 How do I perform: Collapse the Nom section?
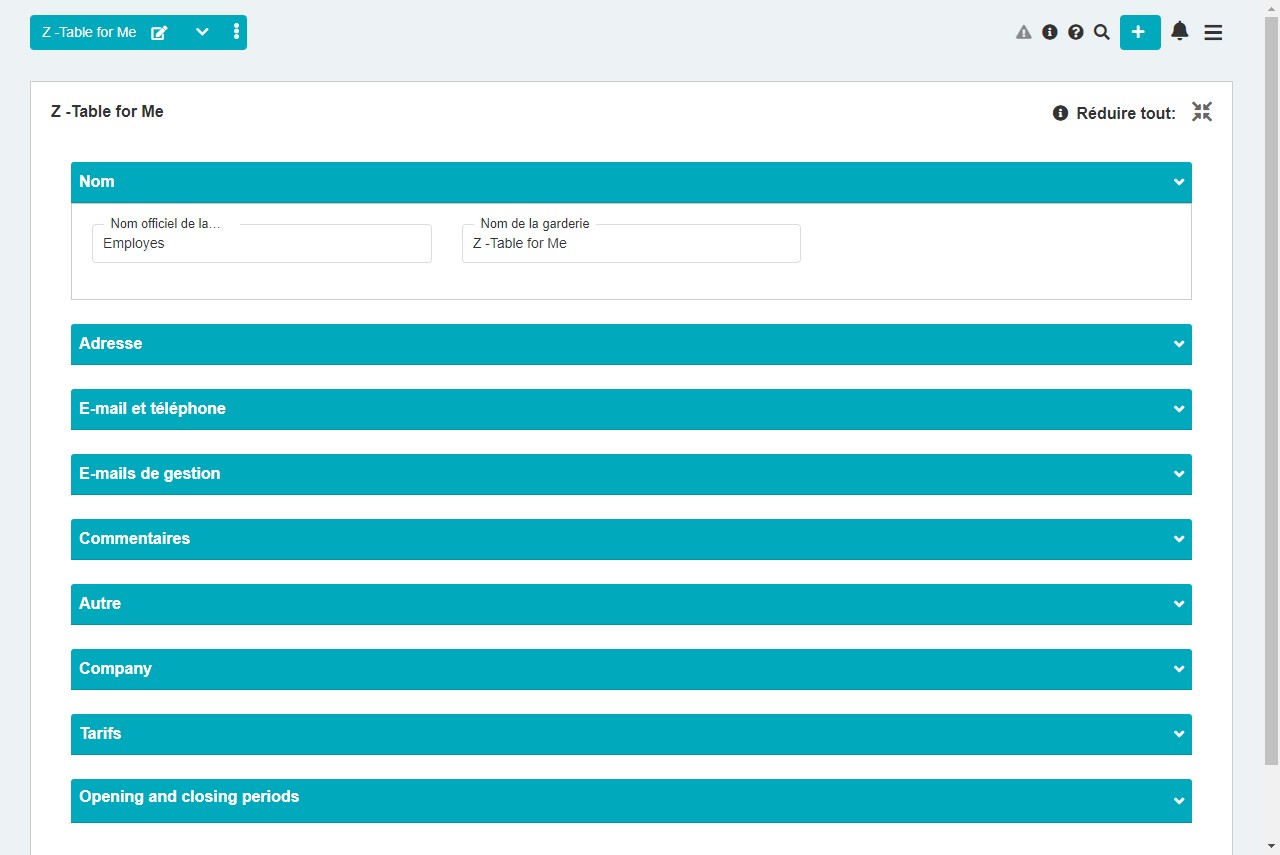[1177, 182]
